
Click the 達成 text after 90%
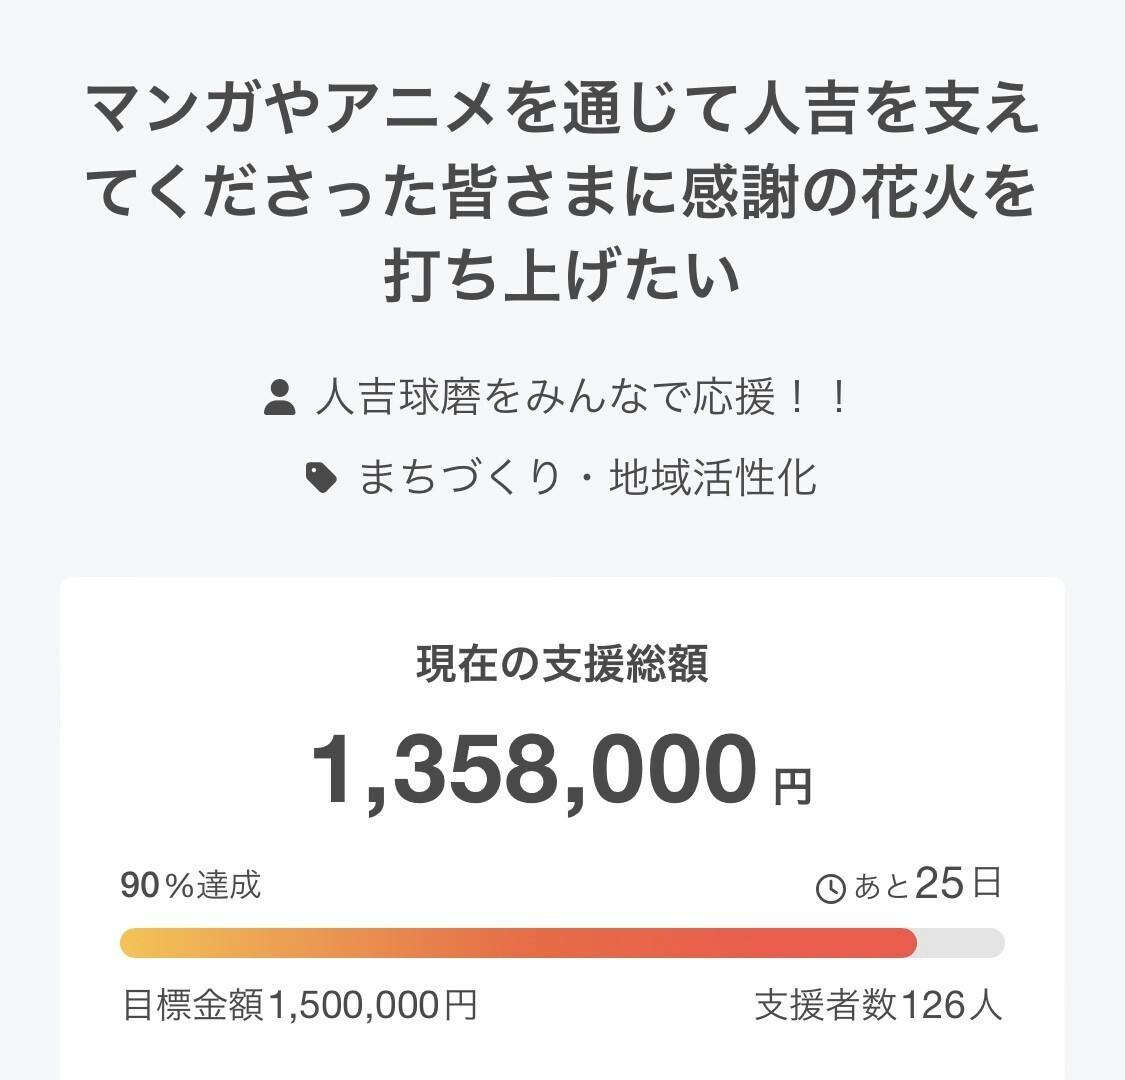pos(229,885)
